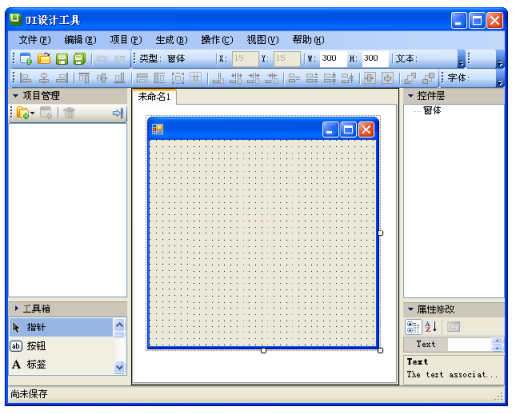This screenshot has height=414, width=516.
Task: Click the single green save icon
Action: [x=62, y=59]
